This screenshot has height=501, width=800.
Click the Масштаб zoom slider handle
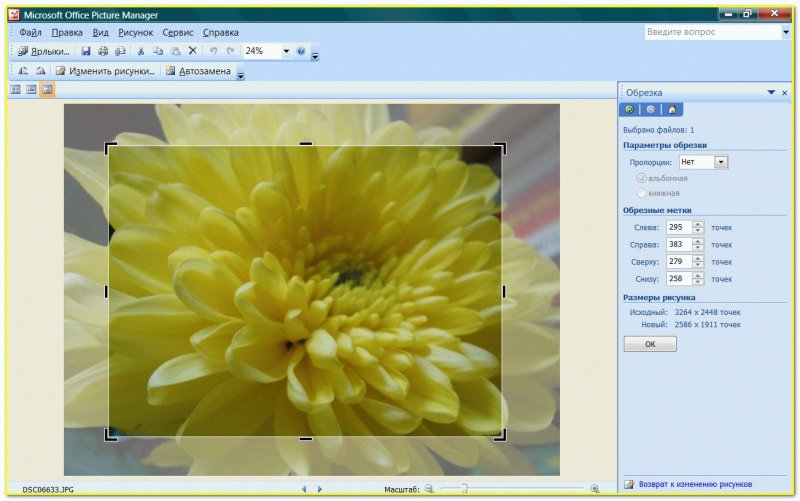pos(464,489)
